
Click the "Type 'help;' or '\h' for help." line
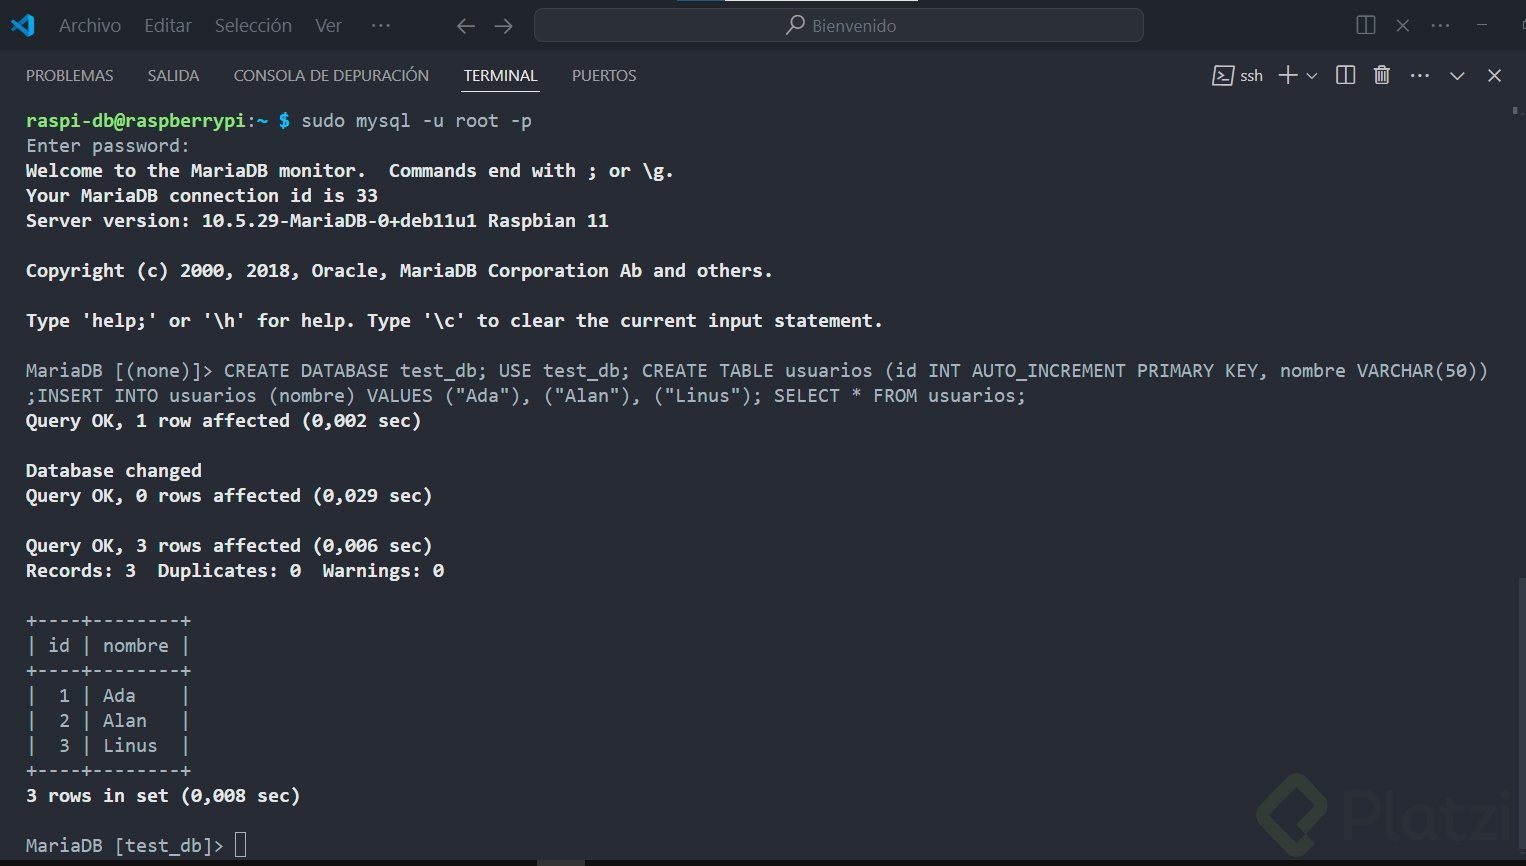[x=454, y=321]
